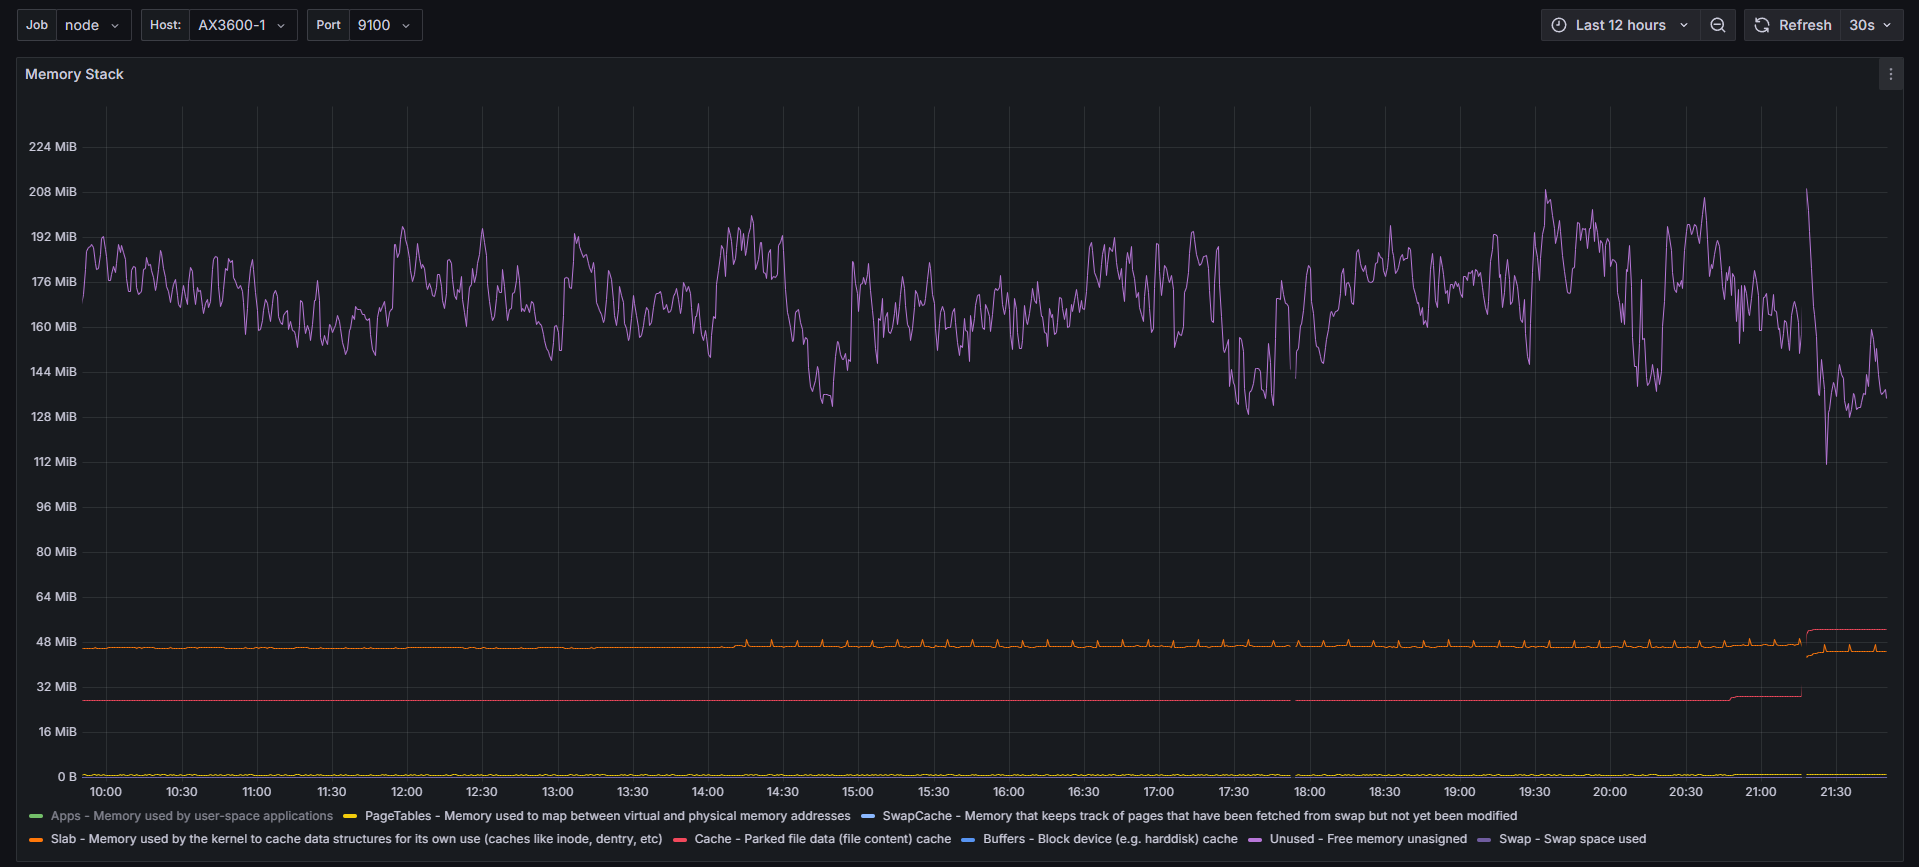Click the Swap series legend color marker
This screenshot has width=1919, height=867.
pyautogui.click(x=1484, y=840)
